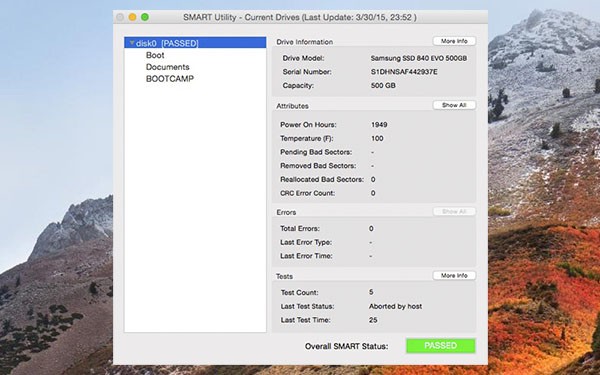Select the BOOTCAMP volume
The image size is (600, 375).
tap(170, 79)
